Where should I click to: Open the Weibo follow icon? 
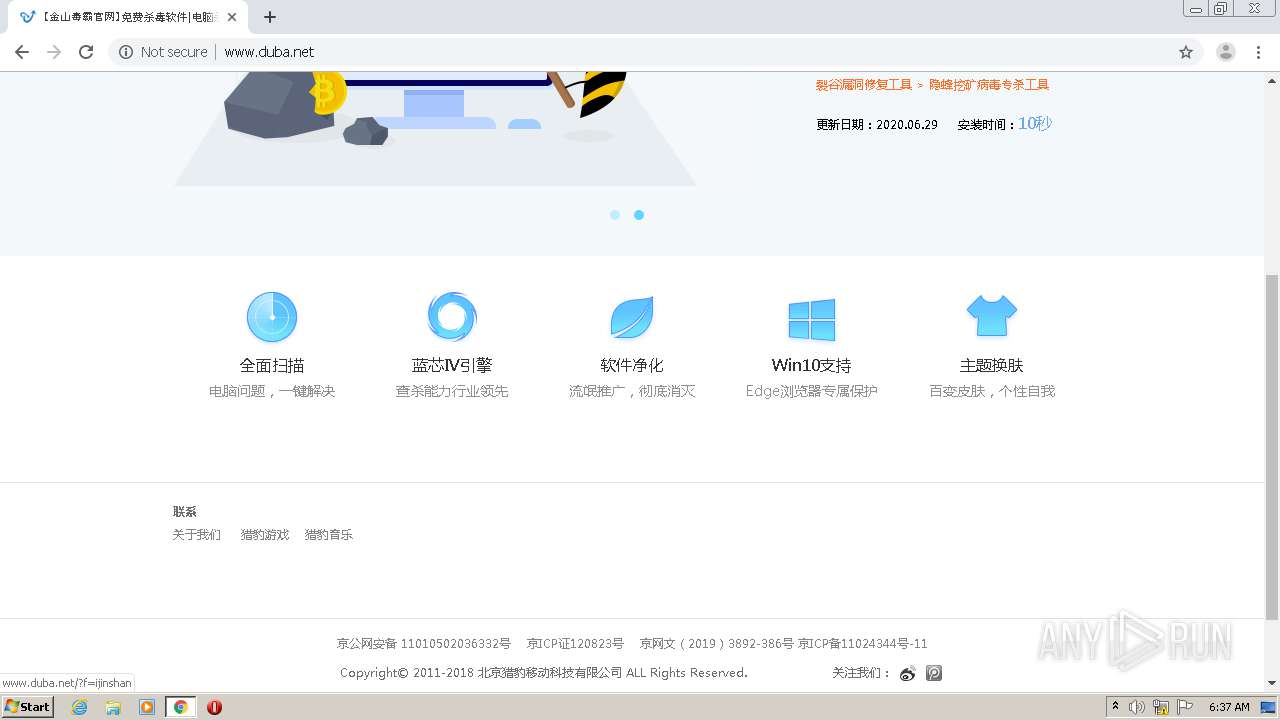coord(908,673)
